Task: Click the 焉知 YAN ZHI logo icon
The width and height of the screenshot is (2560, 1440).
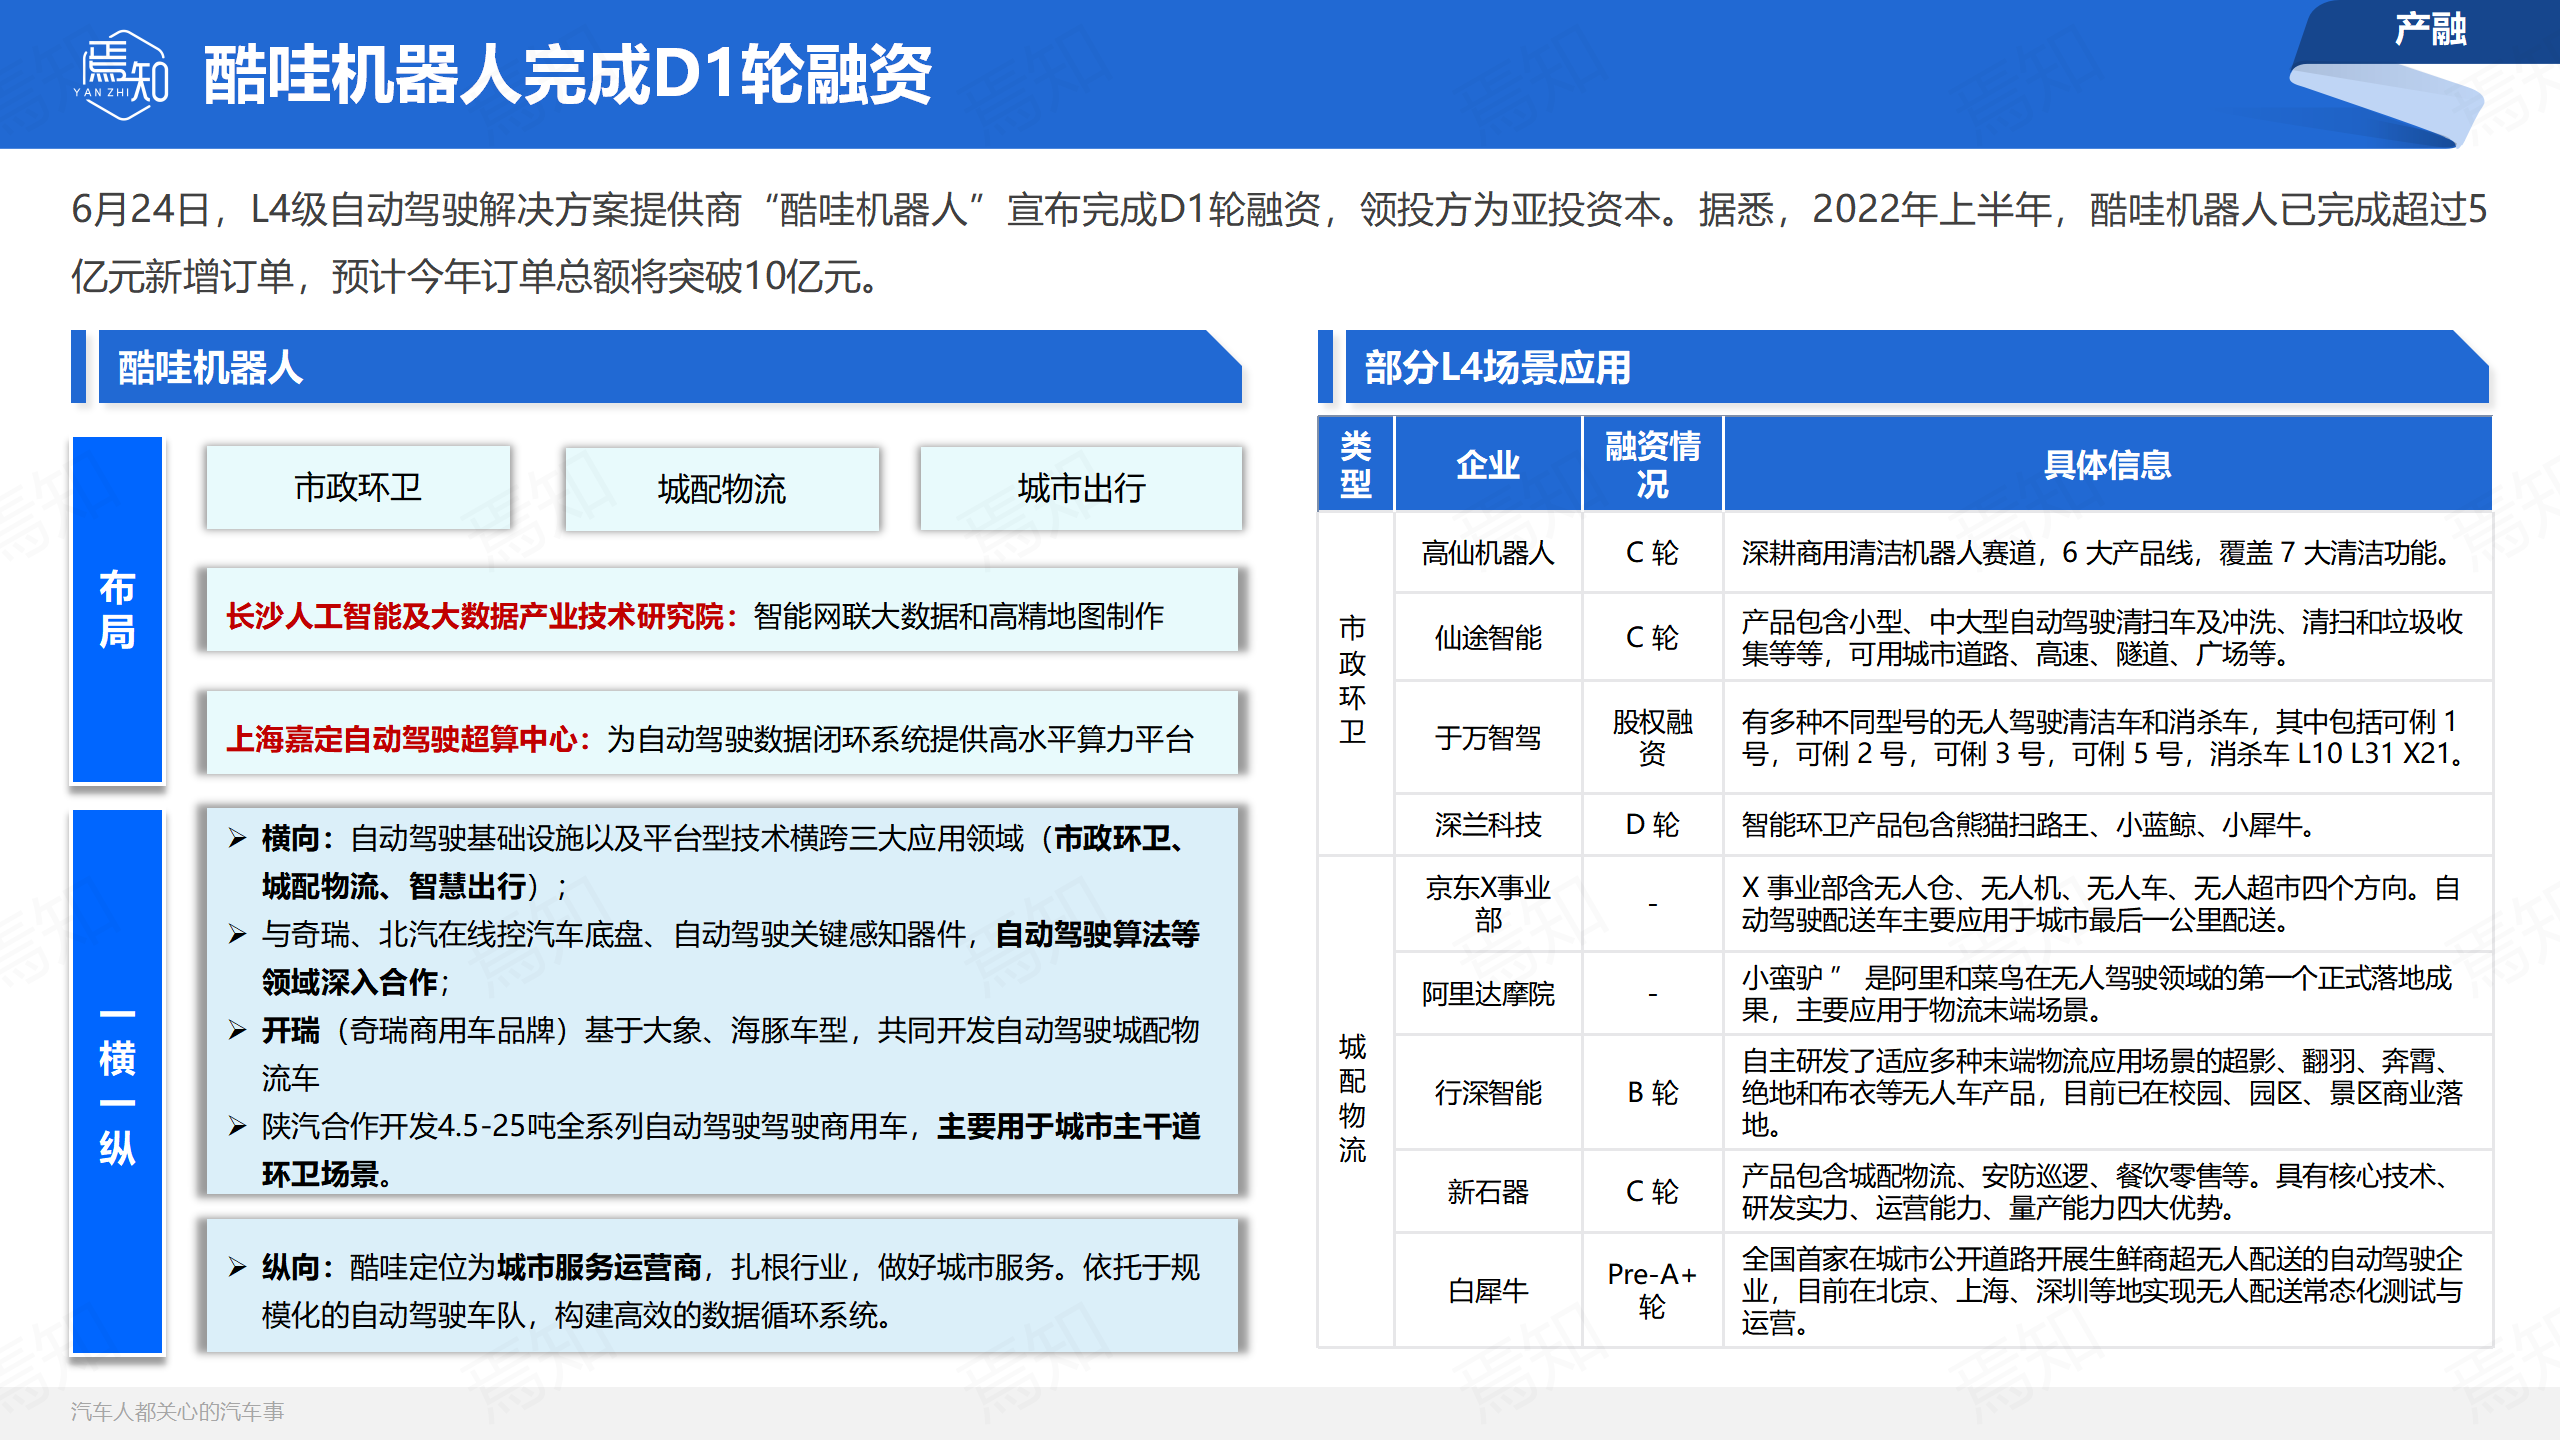Action: click(121, 74)
